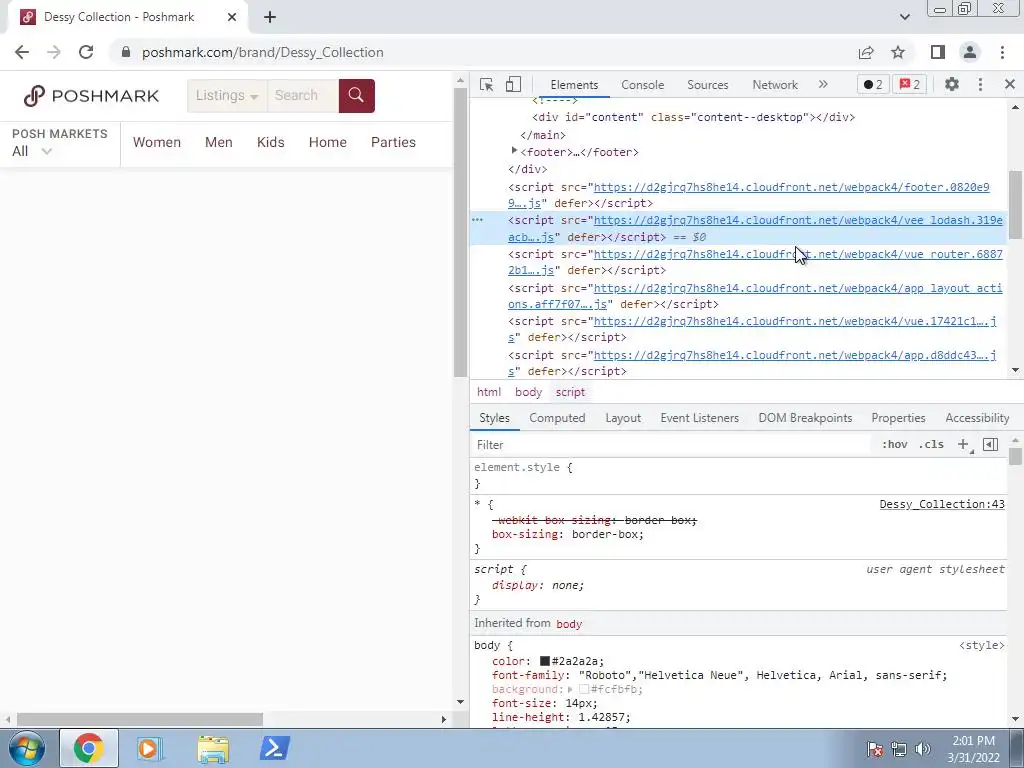Viewport: 1024px width, 768px height.
Task: Click the styles Filter input
Action: point(673,445)
